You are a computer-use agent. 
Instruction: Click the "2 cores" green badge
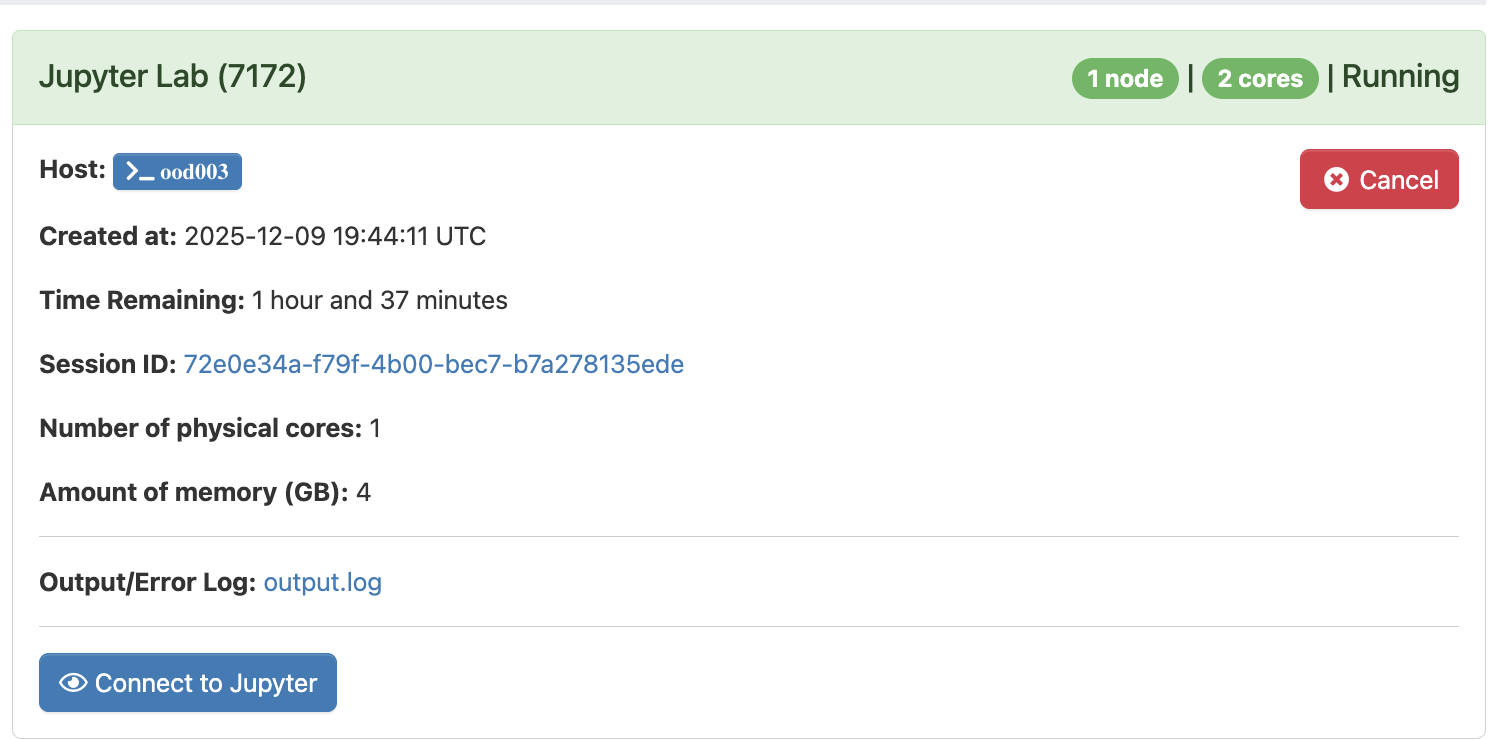[x=1260, y=78]
